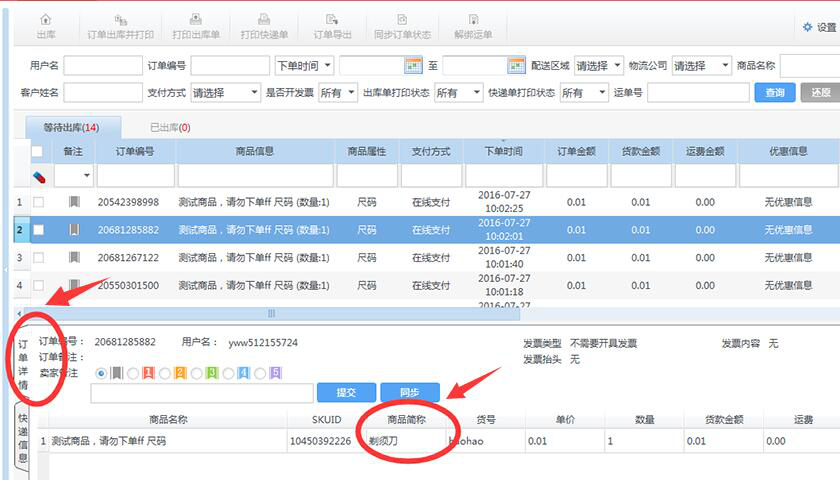Switch to the 已出库 tab
Image resolution: width=840 pixels, height=480 pixels.
click(x=169, y=128)
